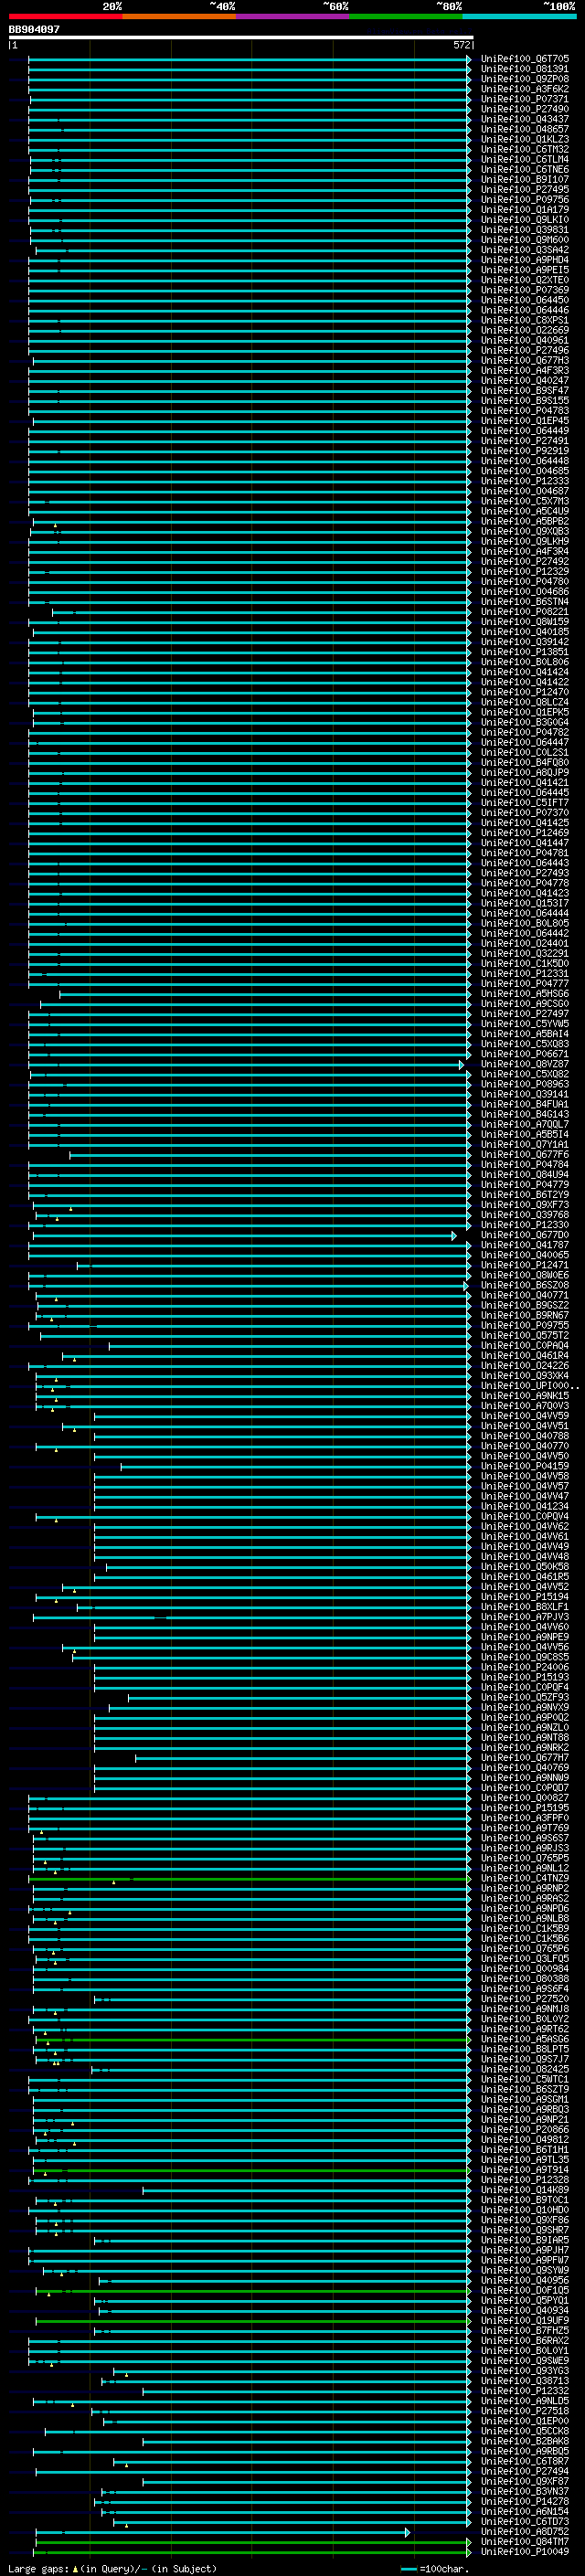This screenshot has height=2576, width=585.
Task: Select label UniRef100_P04783
Action: click(525, 411)
